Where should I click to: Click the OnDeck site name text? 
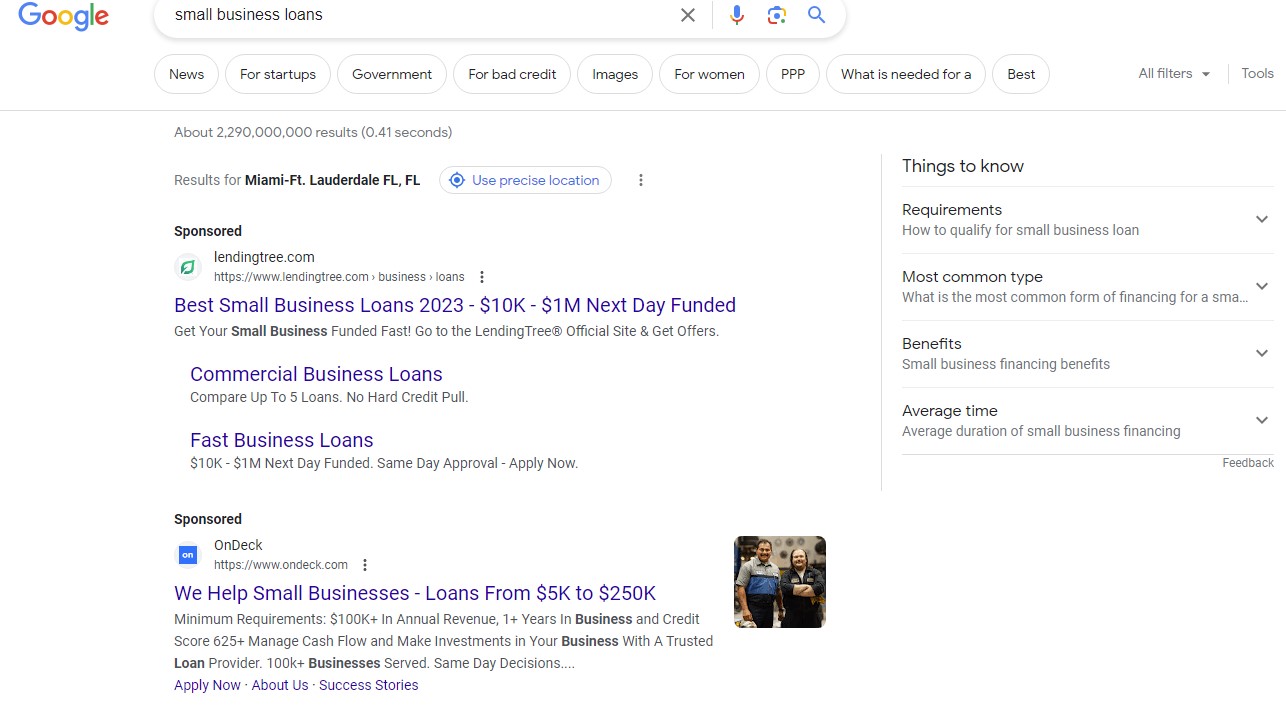pyautogui.click(x=238, y=545)
